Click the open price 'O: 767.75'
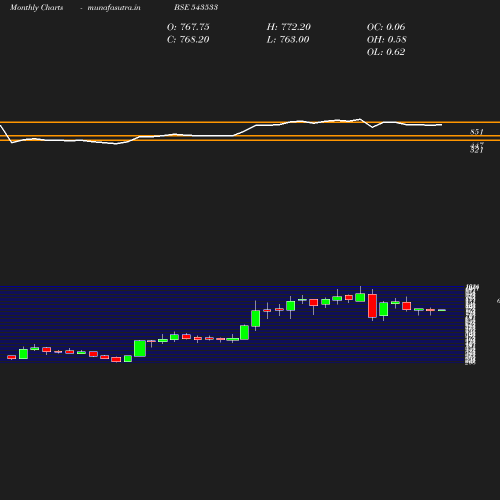Image resolution: width=500 pixels, height=500 pixels. [188, 27]
